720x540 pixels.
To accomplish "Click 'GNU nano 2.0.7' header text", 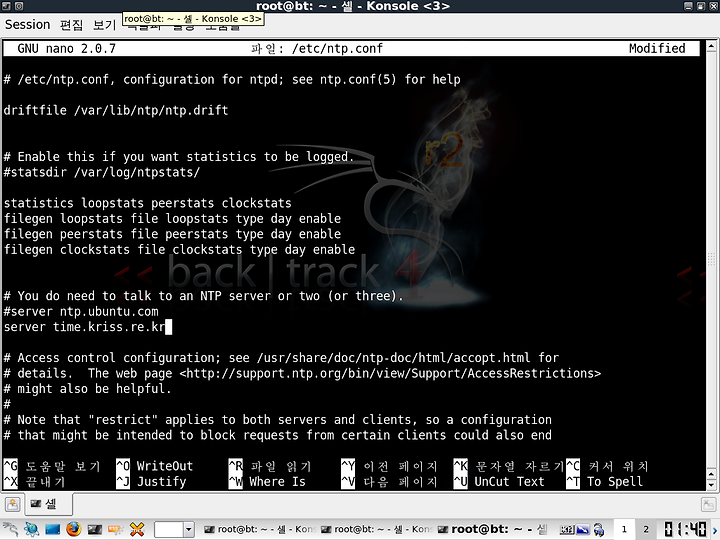I will (x=66, y=48).
